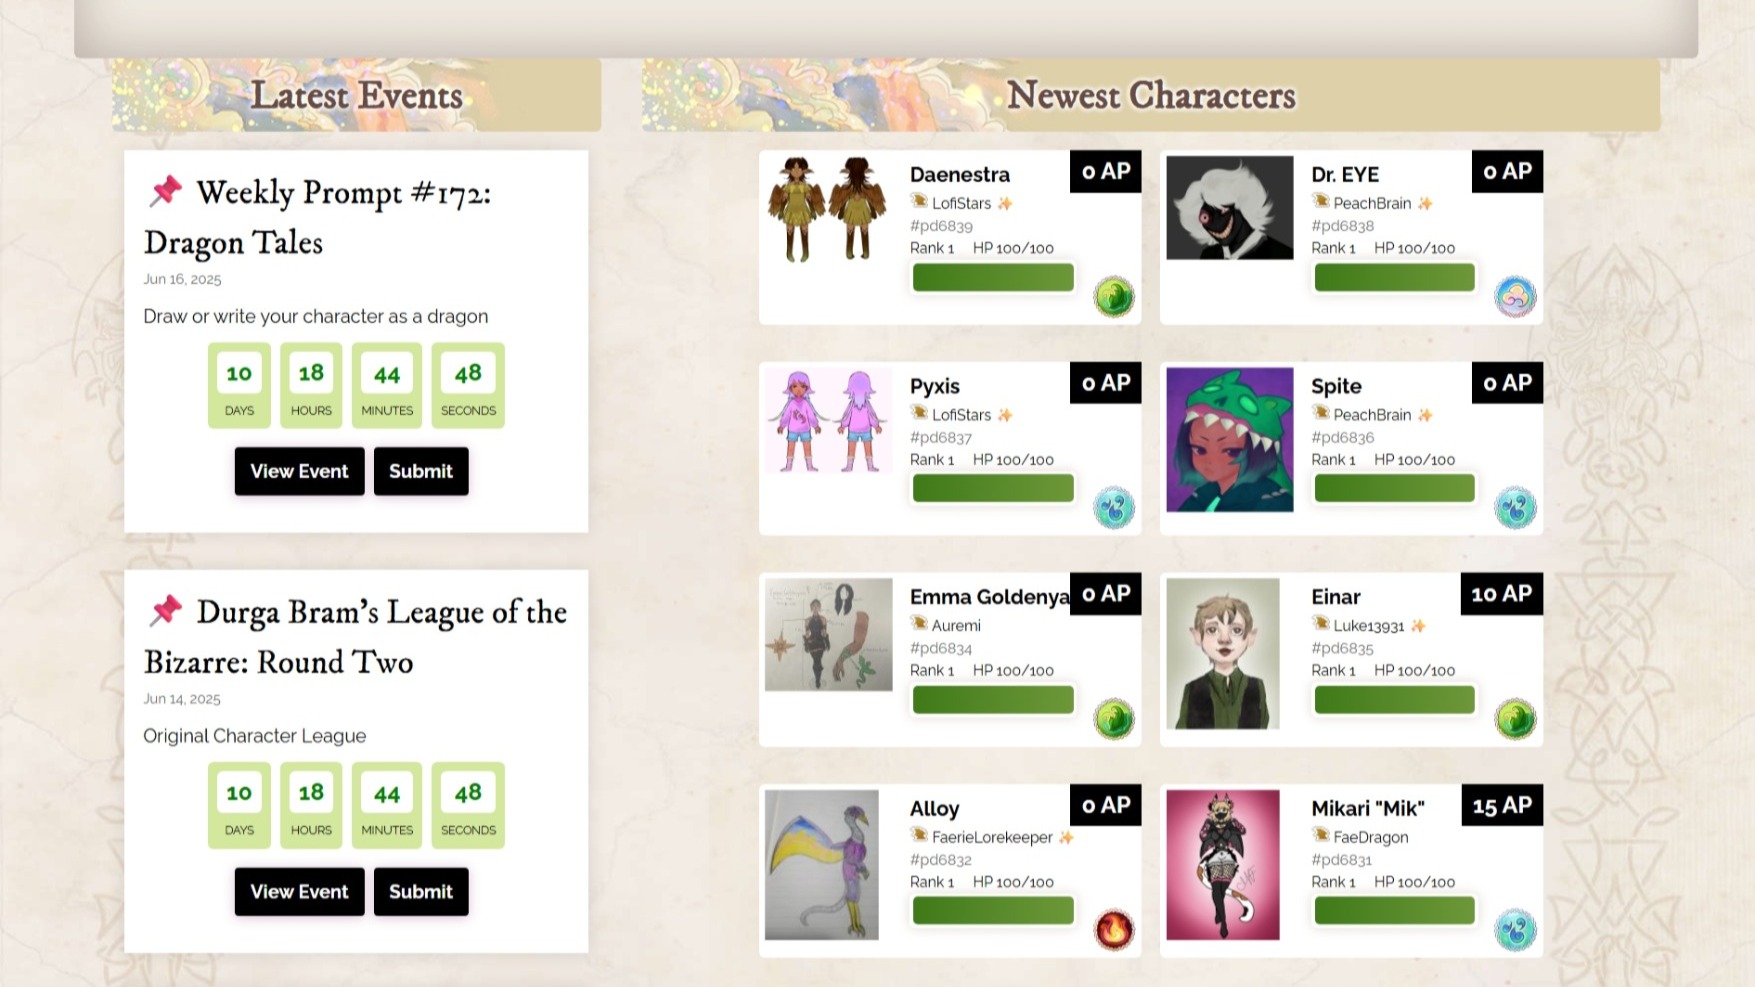
Task: Open View Event for Weekly Prompt #172
Action: [x=299, y=471]
